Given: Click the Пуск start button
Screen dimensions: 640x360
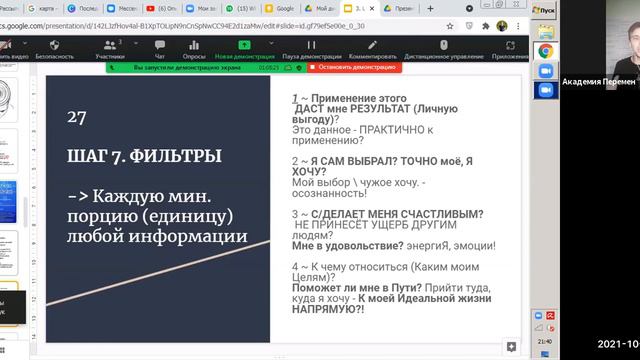Looking at the screenshot, I should click(x=544, y=11).
